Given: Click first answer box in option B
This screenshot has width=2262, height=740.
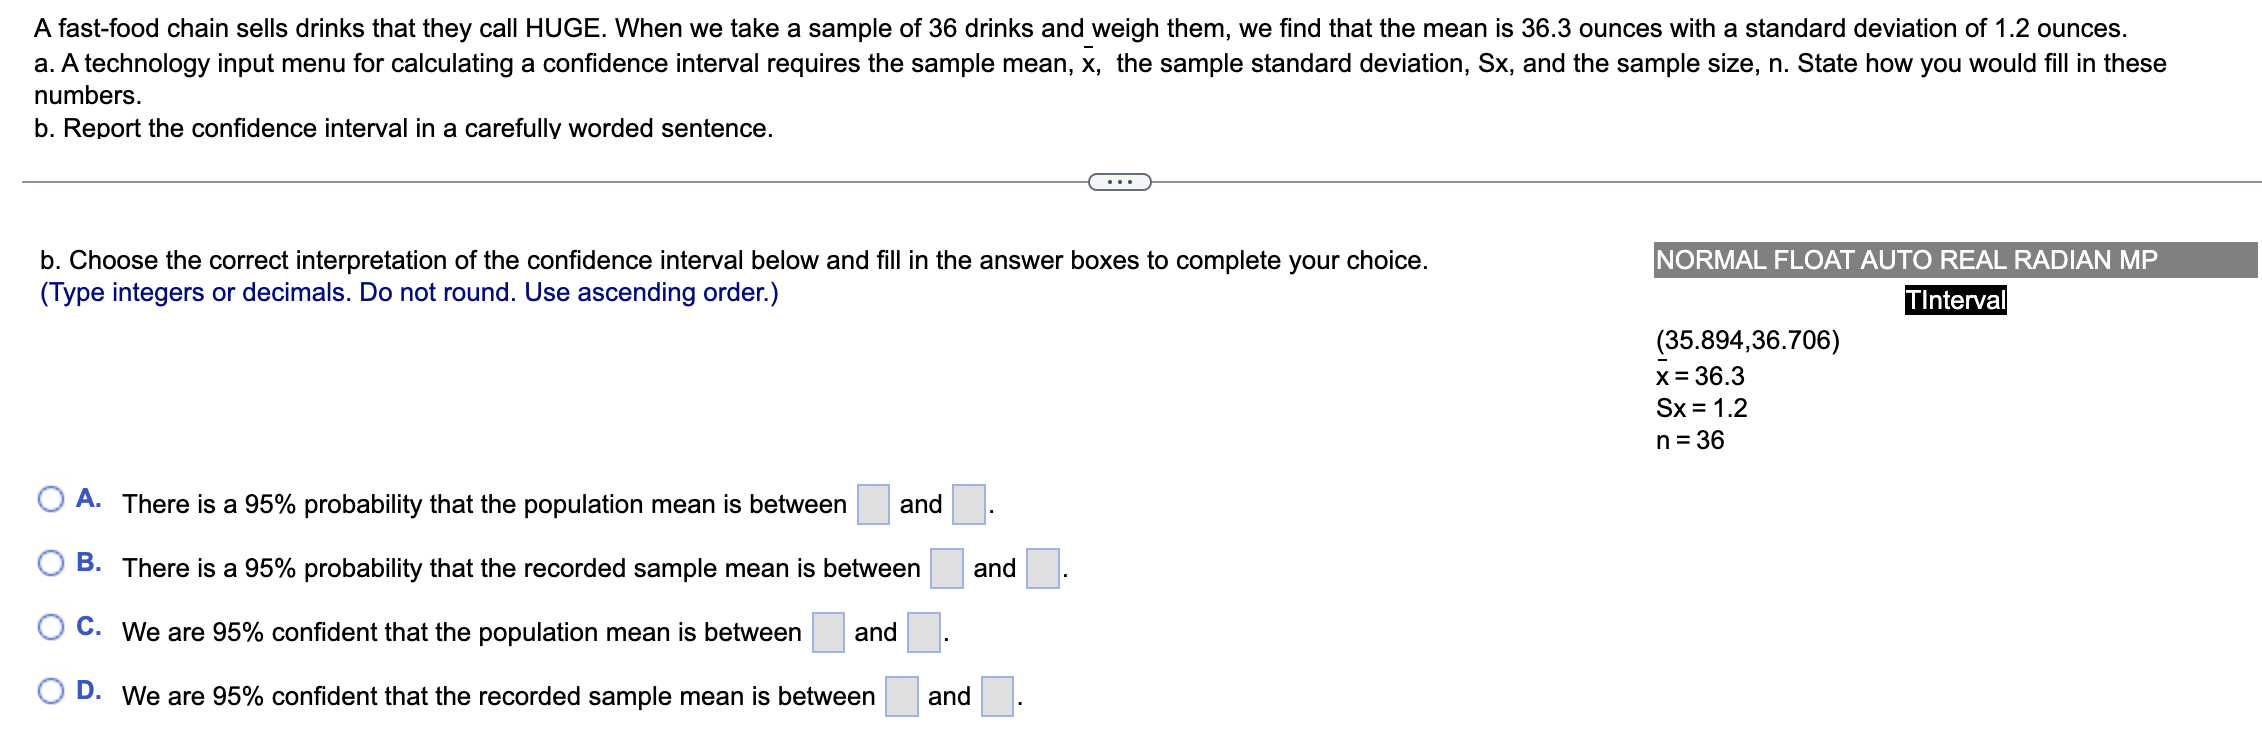Looking at the screenshot, I should coord(947,568).
